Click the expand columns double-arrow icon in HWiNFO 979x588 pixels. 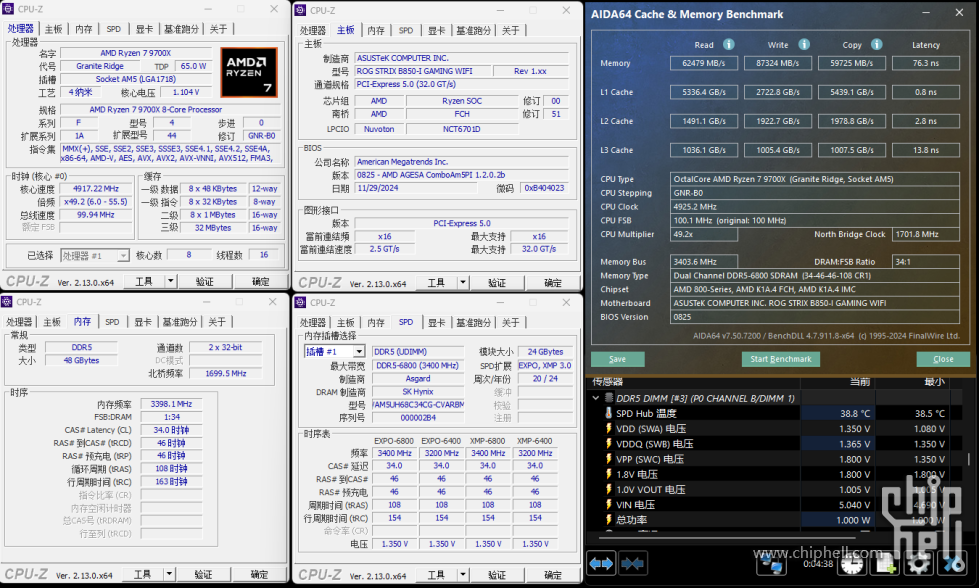601,564
